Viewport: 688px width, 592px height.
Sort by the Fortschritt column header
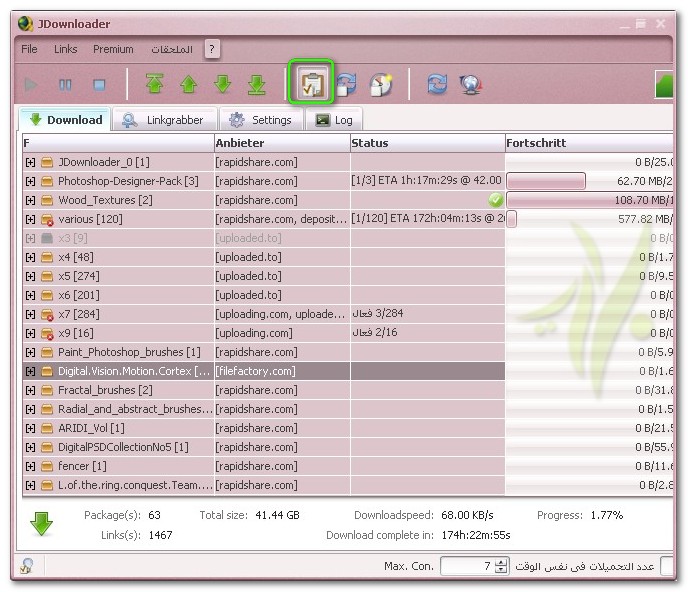[x=589, y=143]
